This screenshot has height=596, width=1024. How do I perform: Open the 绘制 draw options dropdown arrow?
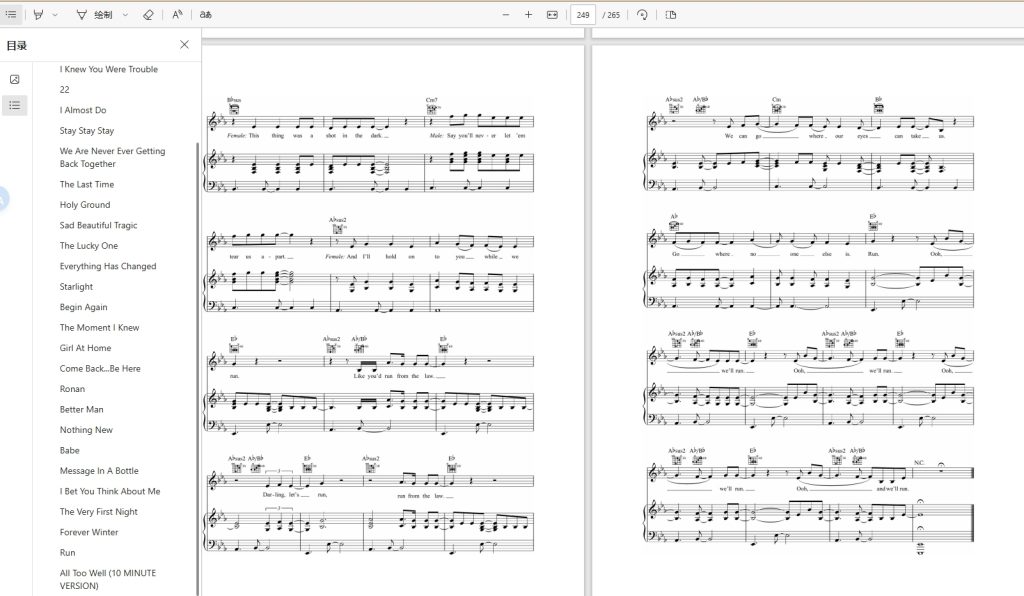[x=125, y=14]
